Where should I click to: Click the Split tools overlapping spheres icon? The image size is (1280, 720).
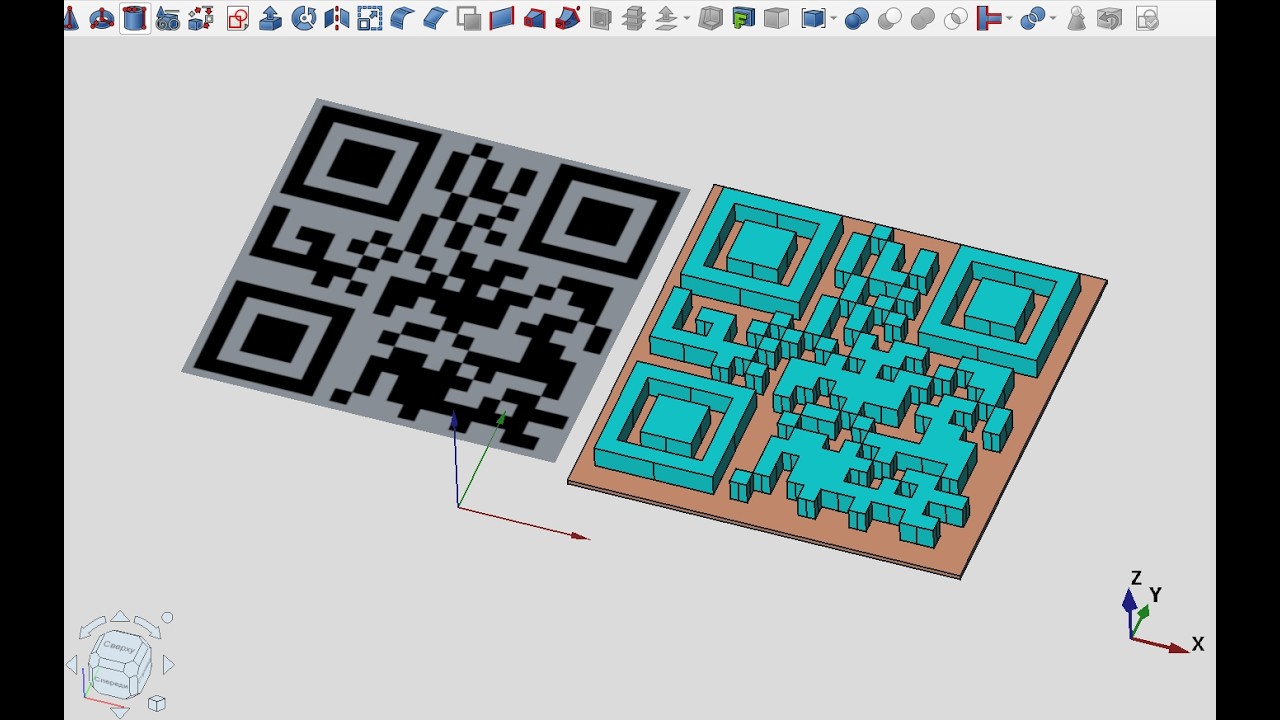1033,18
